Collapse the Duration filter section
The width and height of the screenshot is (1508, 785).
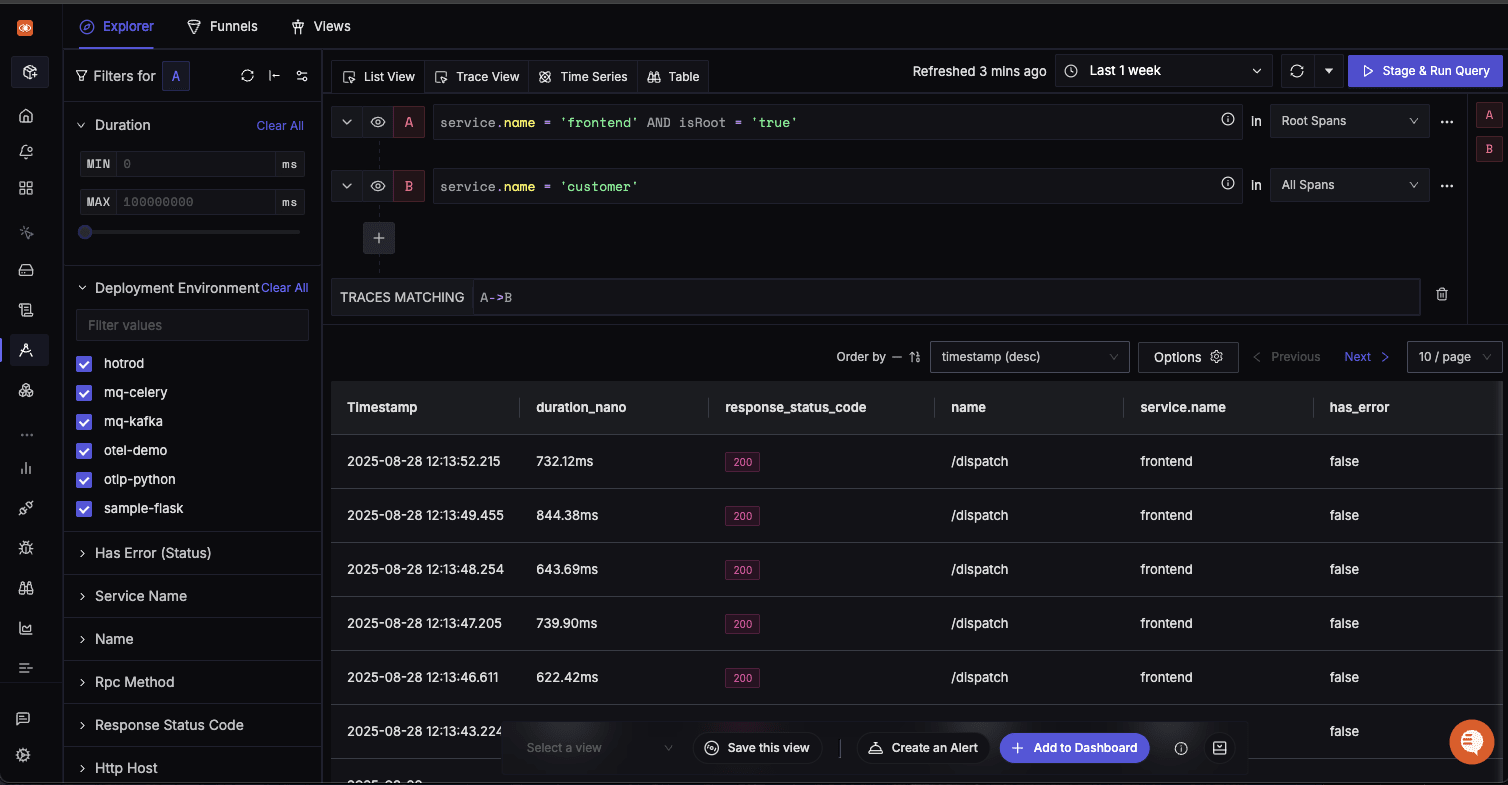[83, 125]
